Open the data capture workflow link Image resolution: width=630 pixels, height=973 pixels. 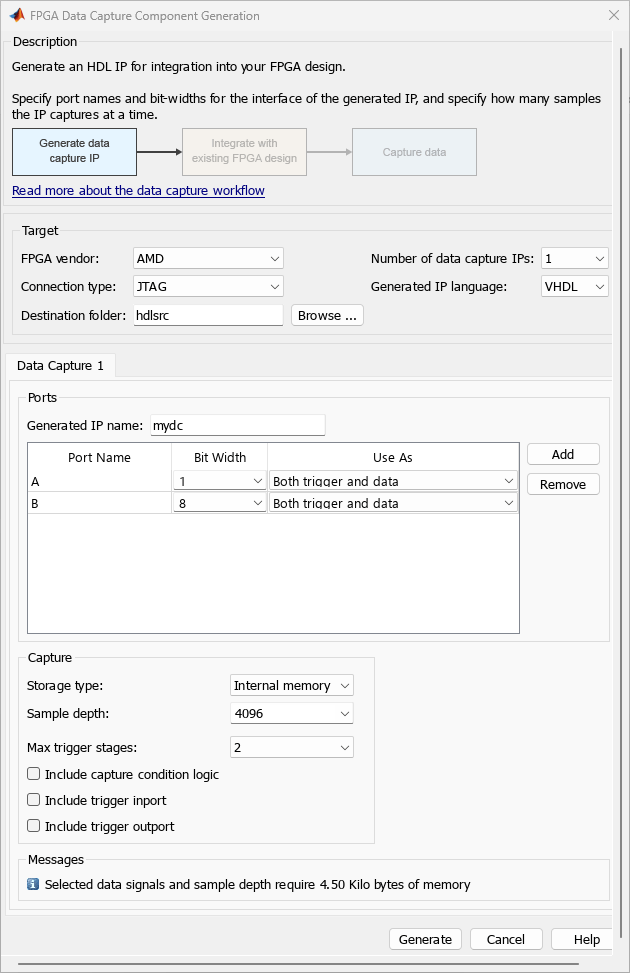138,190
